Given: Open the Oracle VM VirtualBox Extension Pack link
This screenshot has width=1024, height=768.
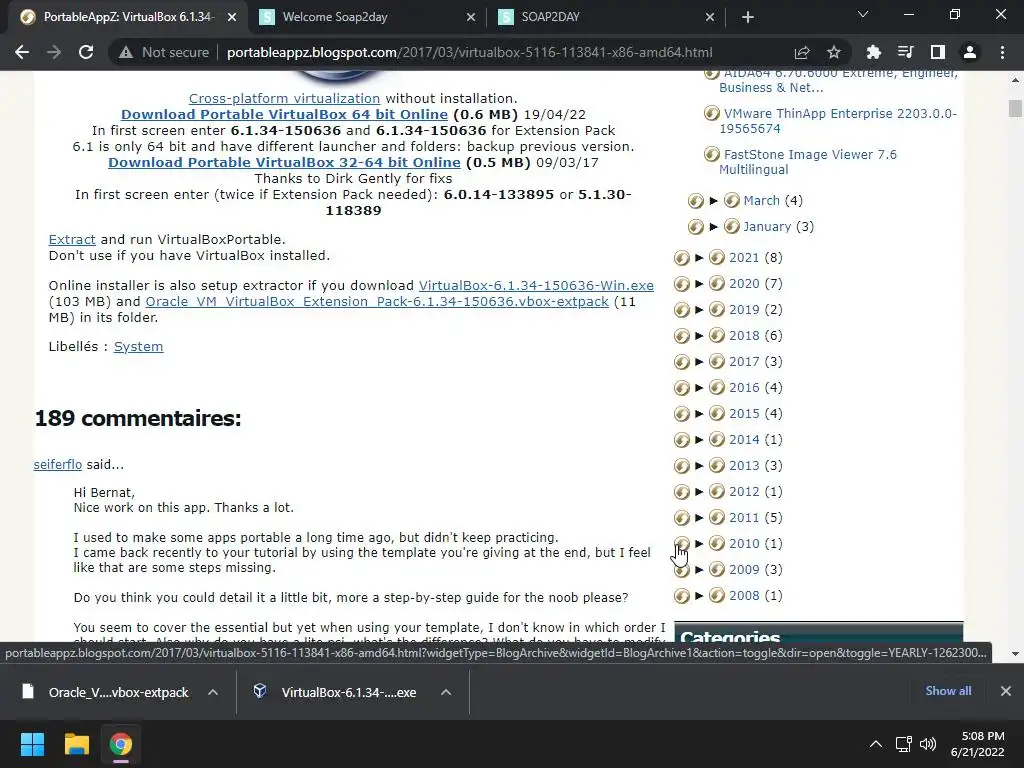Looking at the screenshot, I should 377,302.
